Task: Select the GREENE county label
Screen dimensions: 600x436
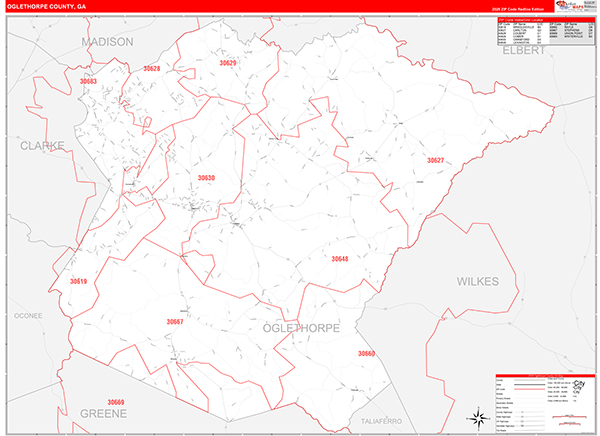Action: [x=103, y=414]
